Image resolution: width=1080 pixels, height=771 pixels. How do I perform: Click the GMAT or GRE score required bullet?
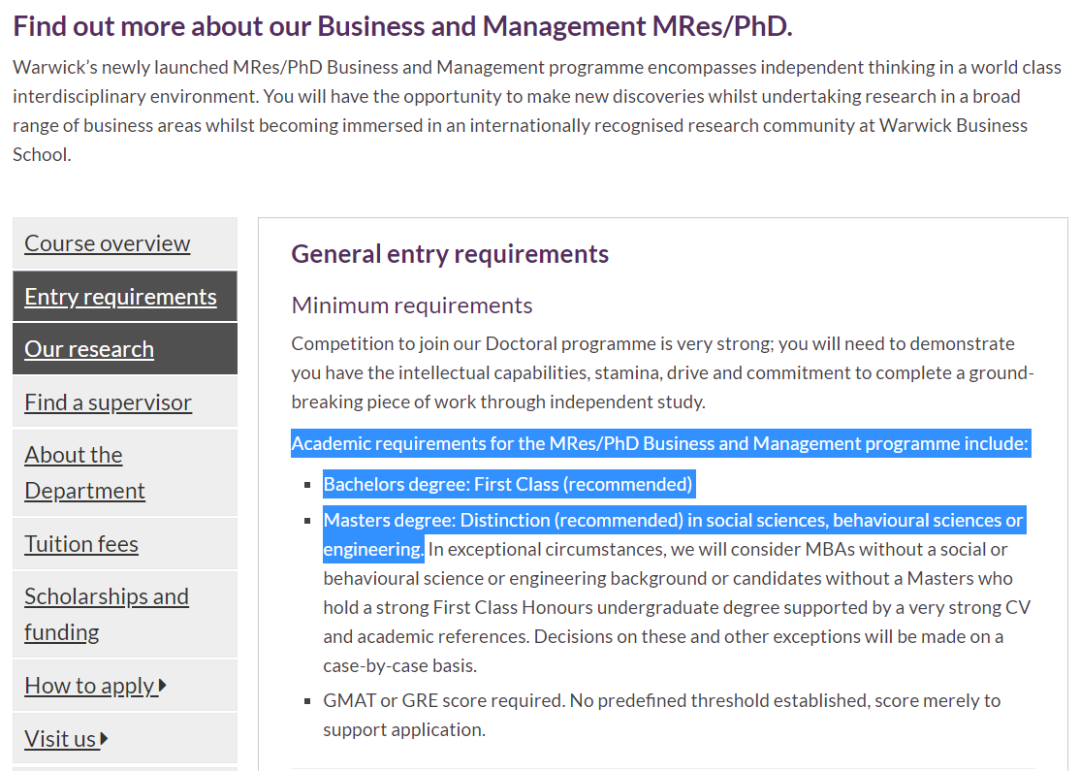(662, 715)
